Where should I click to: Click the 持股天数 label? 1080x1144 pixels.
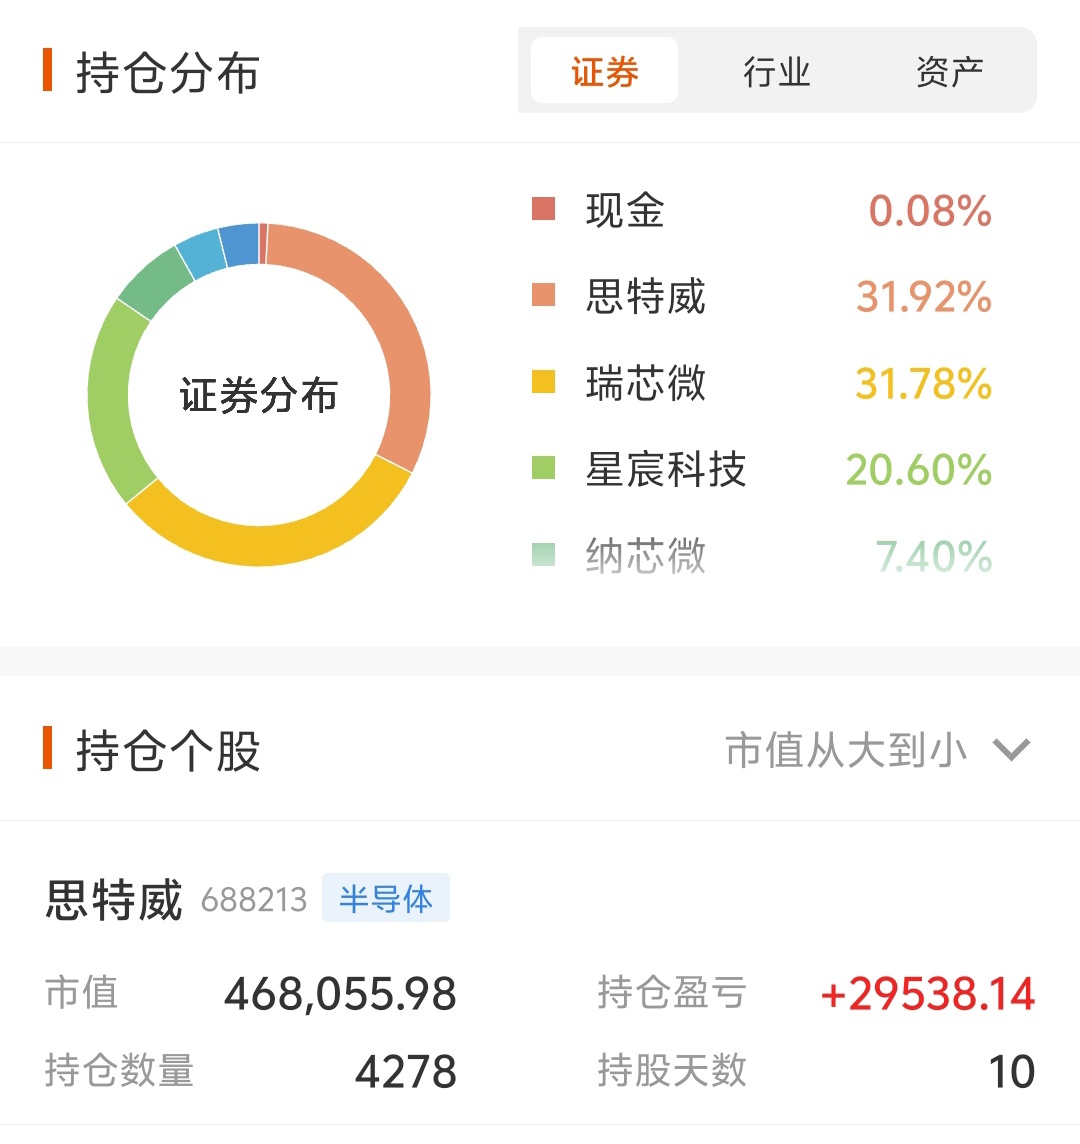click(x=672, y=1071)
